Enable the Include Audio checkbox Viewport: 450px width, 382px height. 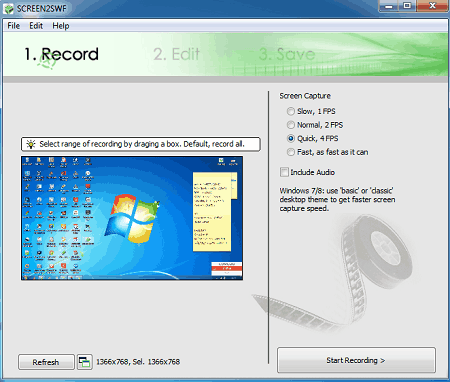[x=284, y=172]
